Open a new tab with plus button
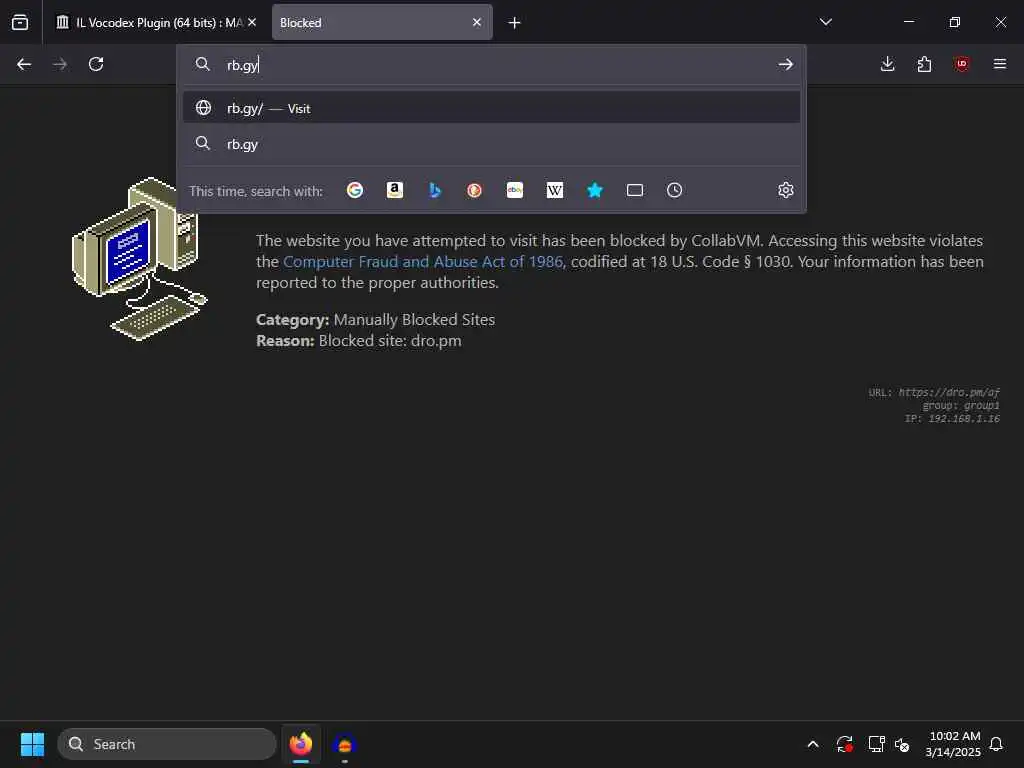This screenshot has height=768, width=1024. click(x=514, y=23)
